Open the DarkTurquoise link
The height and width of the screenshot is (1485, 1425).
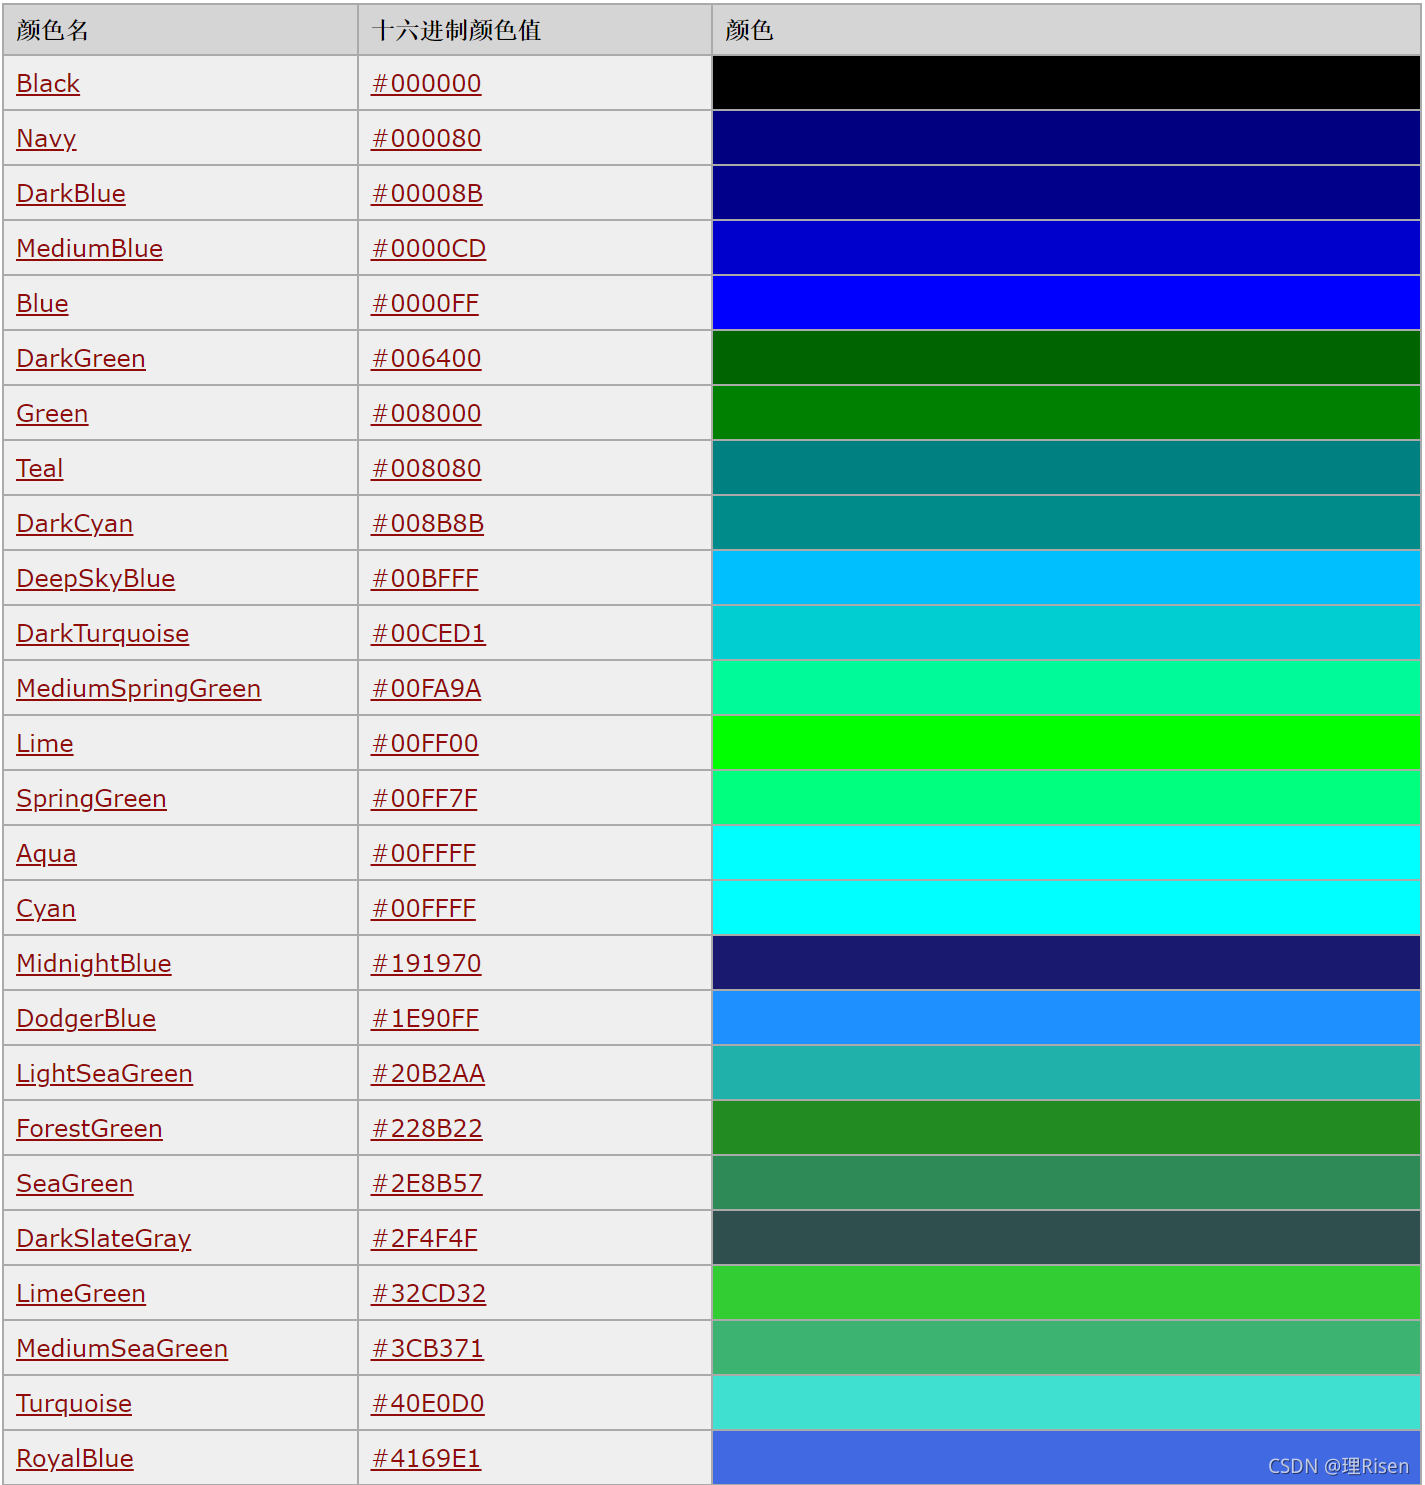click(x=103, y=634)
